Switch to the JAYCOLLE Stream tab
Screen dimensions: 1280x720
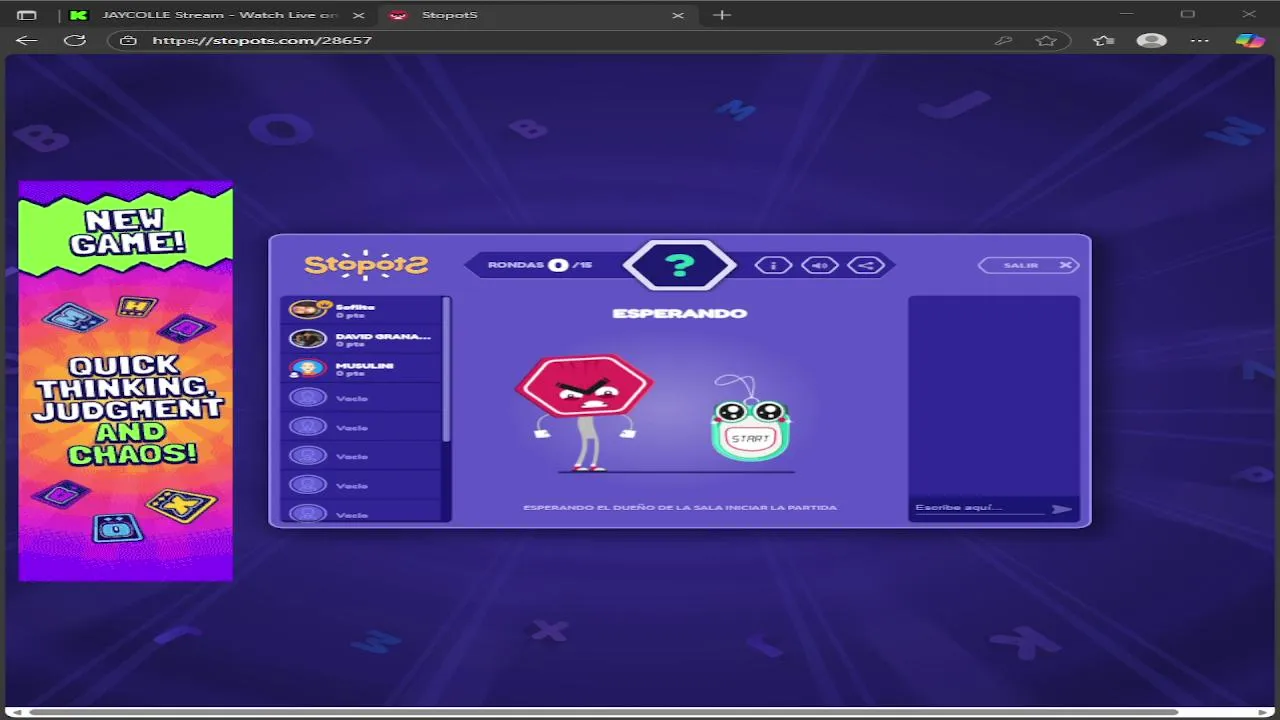tap(218, 15)
